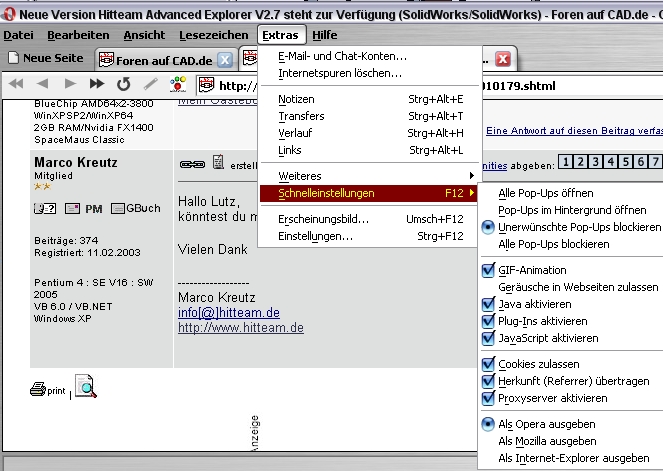Open the Datei menu
This screenshot has width=663, height=471.
(x=18, y=35)
